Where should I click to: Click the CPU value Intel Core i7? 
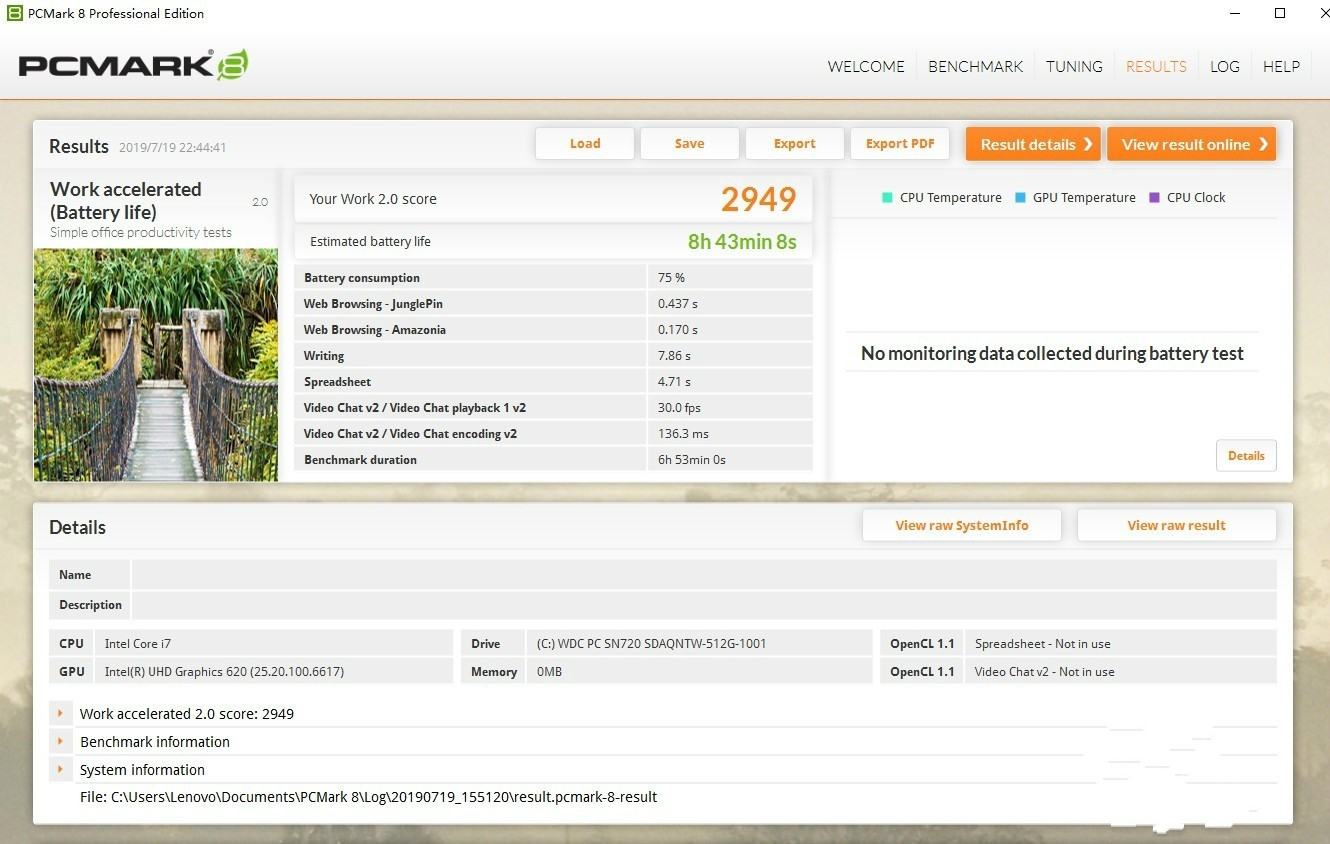138,643
